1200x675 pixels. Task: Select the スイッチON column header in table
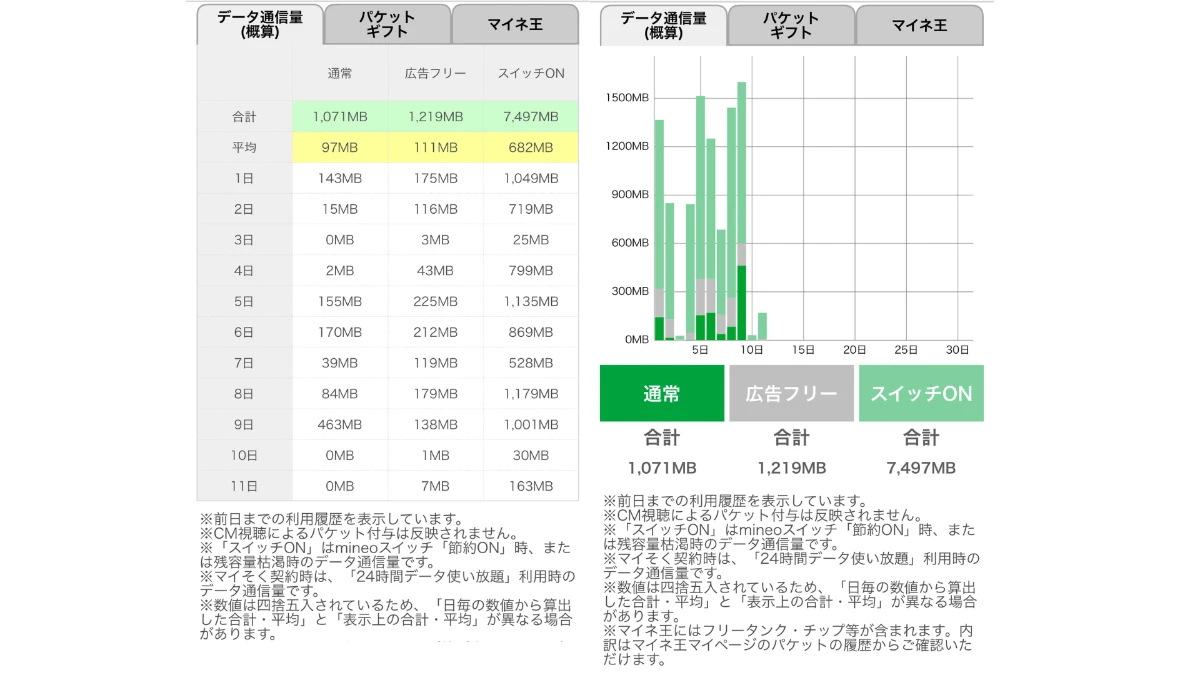[x=530, y=74]
